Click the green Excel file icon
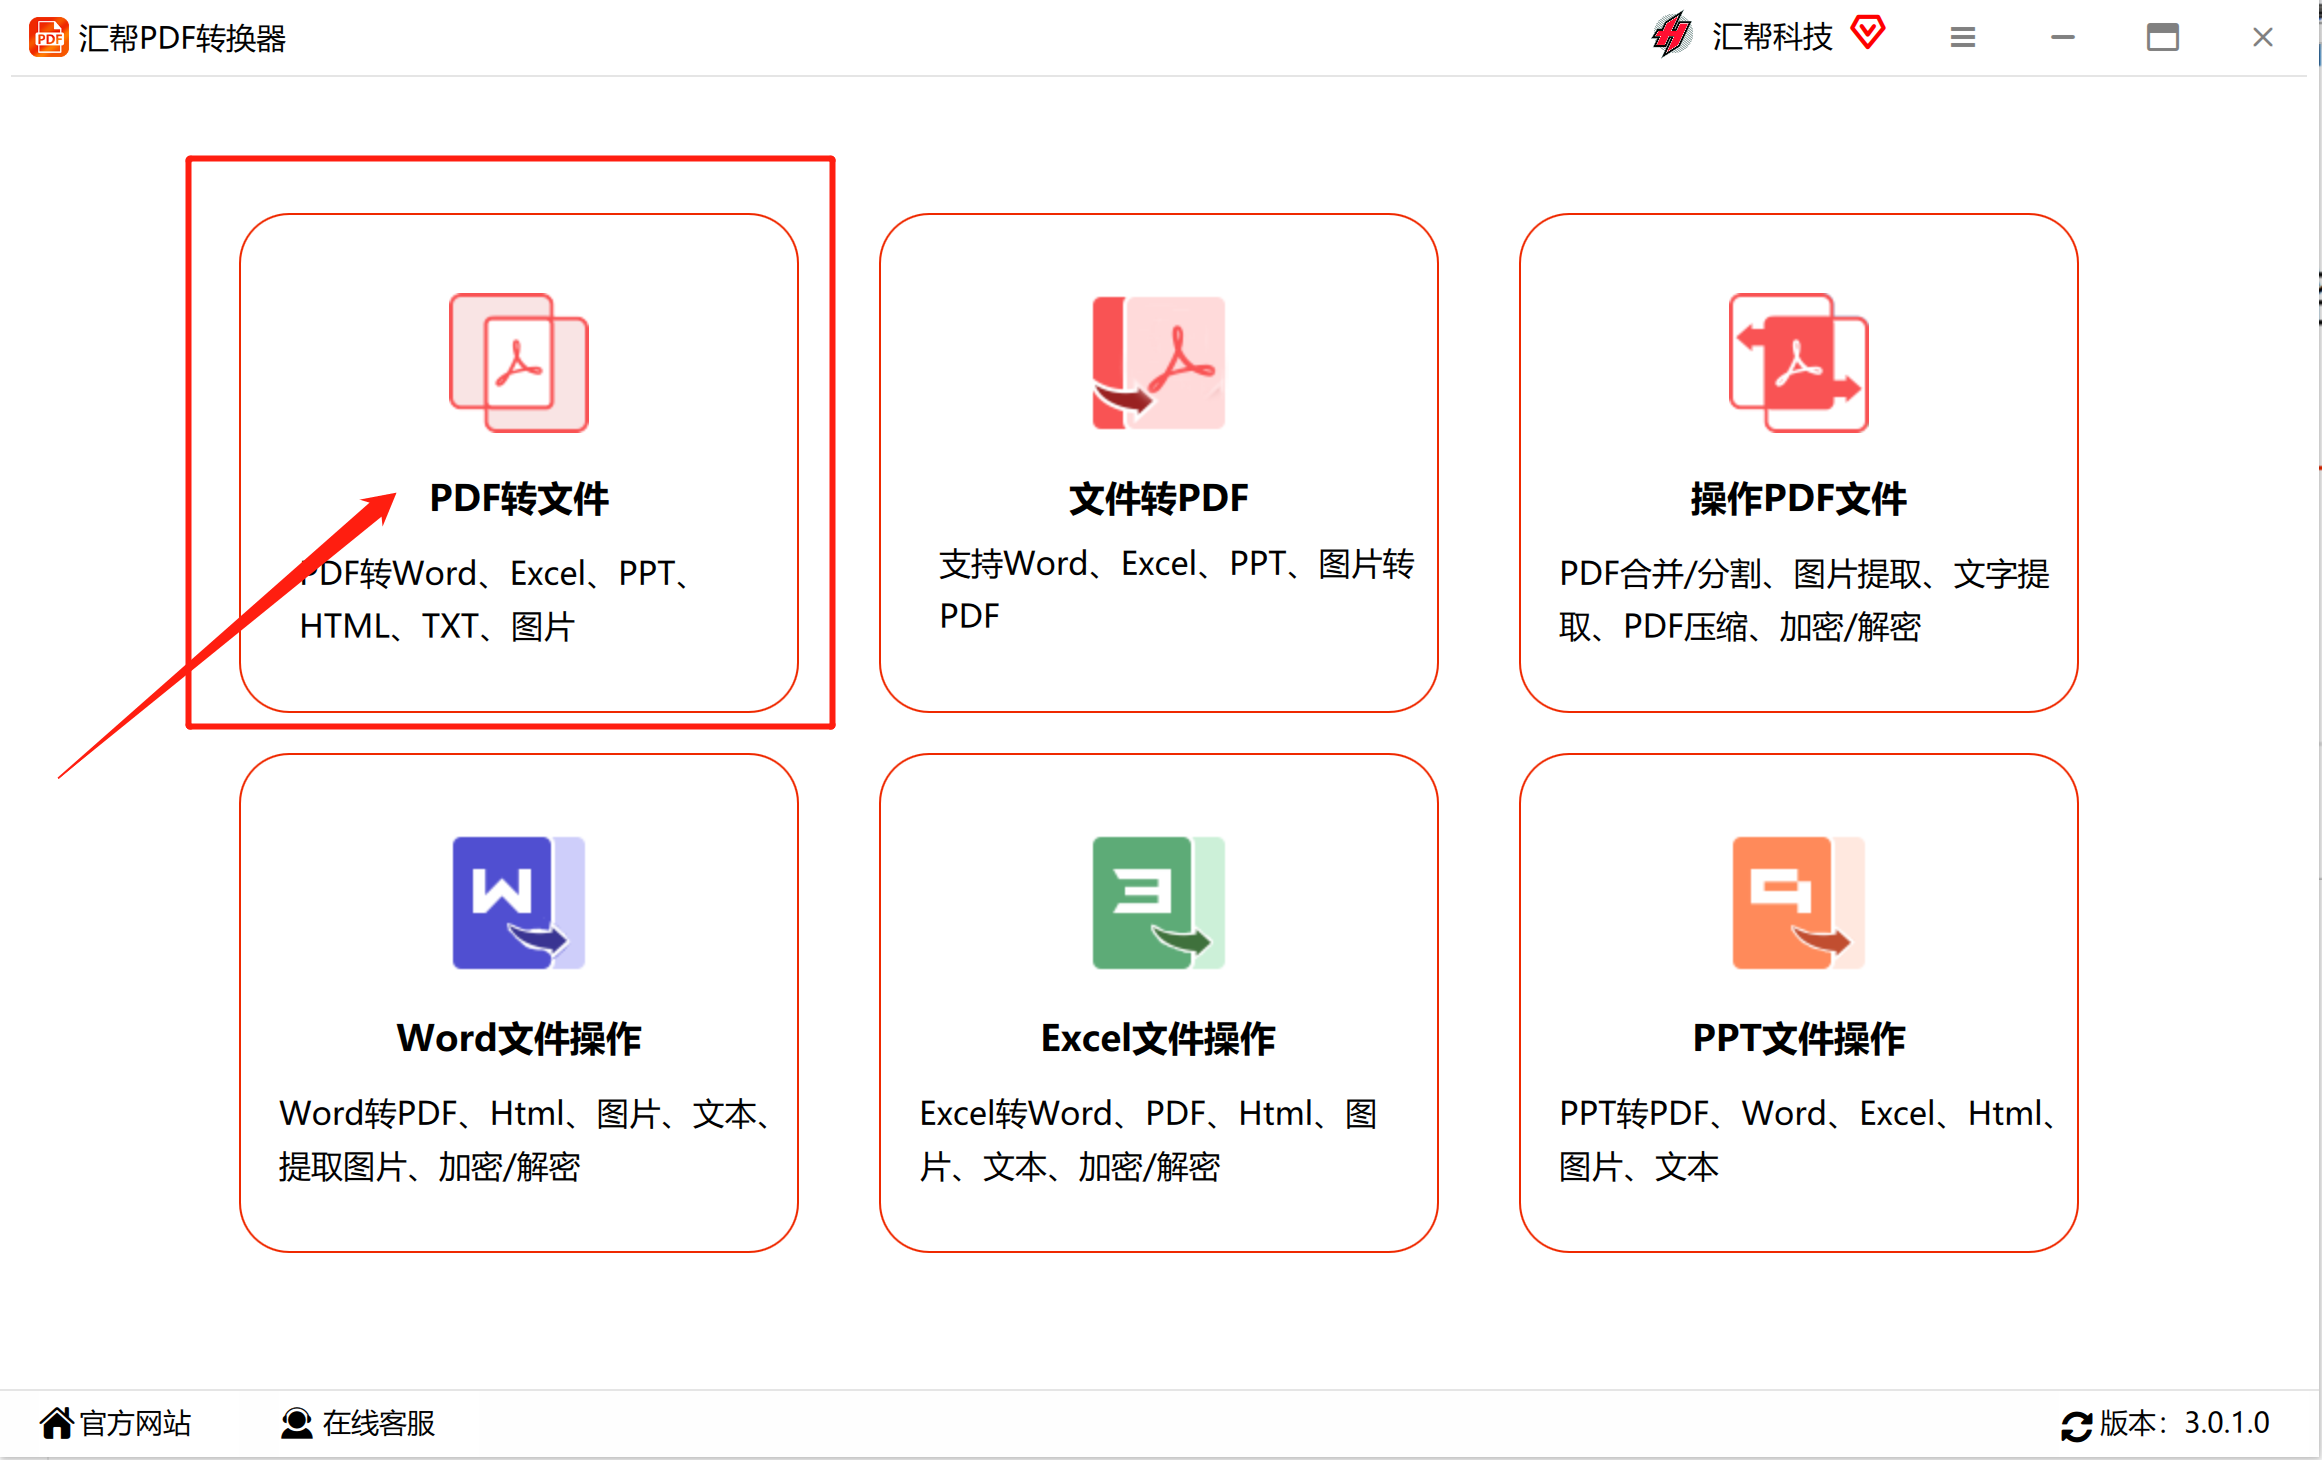2322x1460 pixels. pyautogui.click(x=1158, y=903)
